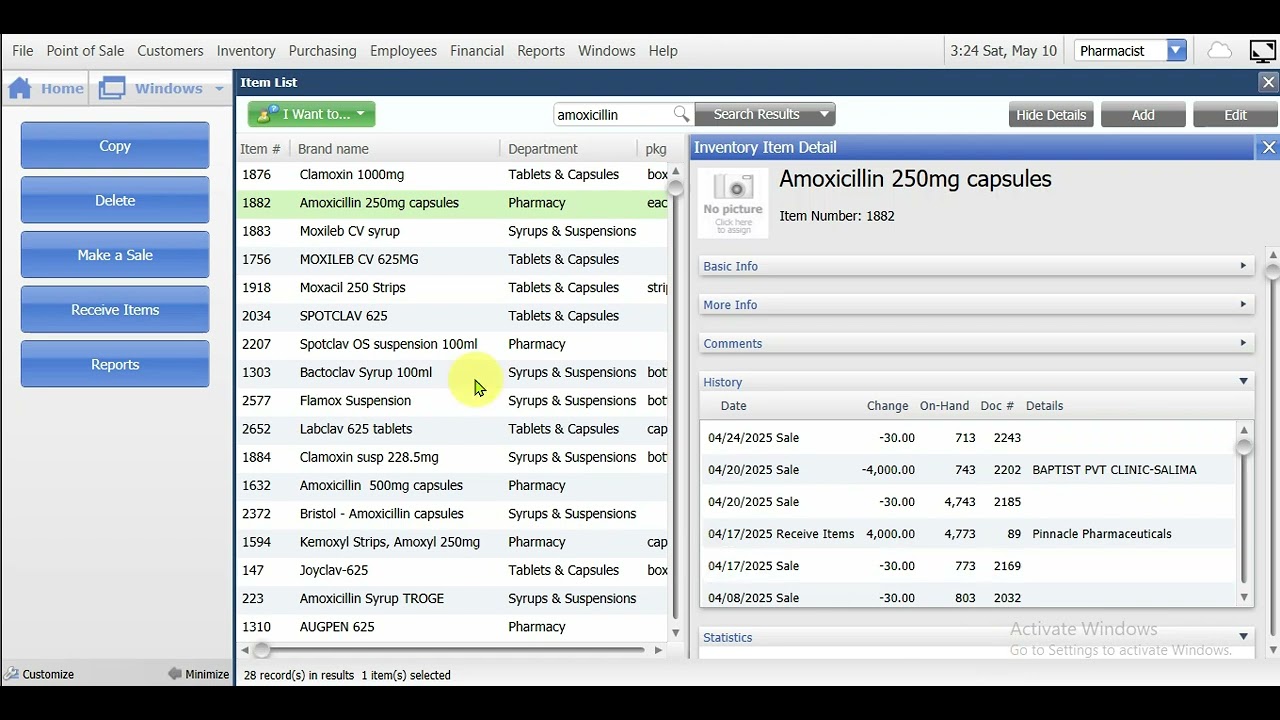1280x720 pixels.
Task: Select the Clamoxin 1000mg row
Action: point(453,174)
